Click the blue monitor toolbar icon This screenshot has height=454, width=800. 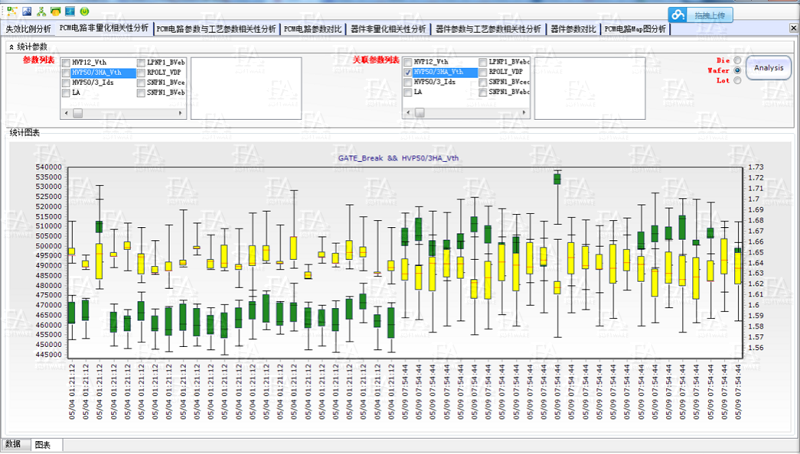(x=69, y=10)
